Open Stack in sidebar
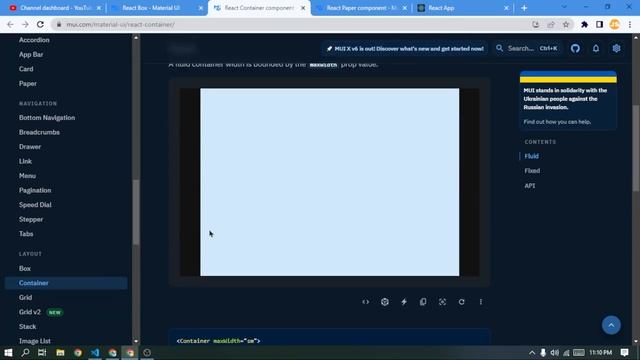This screenshot has height=360, width=640. click(x=27, y=327)
